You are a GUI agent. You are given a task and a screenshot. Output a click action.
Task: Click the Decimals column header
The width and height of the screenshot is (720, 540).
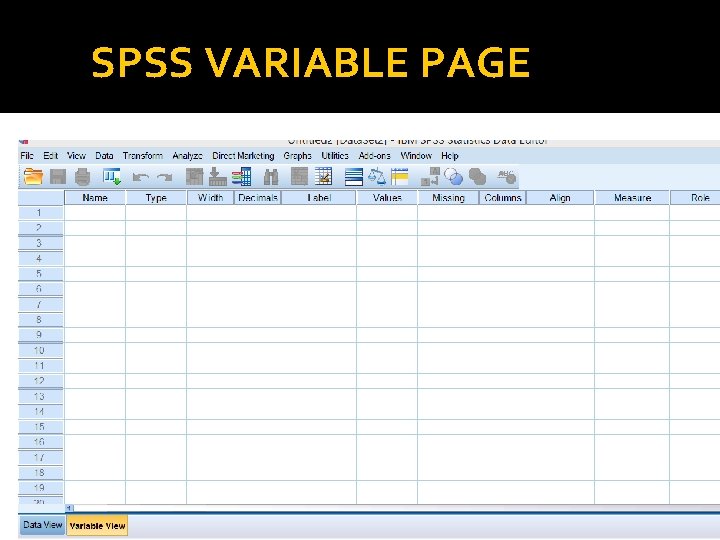[x=258, y=198]
